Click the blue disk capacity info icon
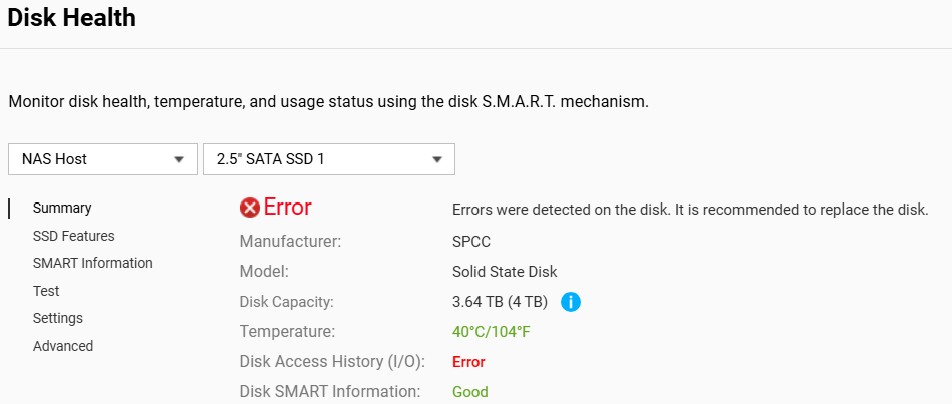 [x=571, y=301]
